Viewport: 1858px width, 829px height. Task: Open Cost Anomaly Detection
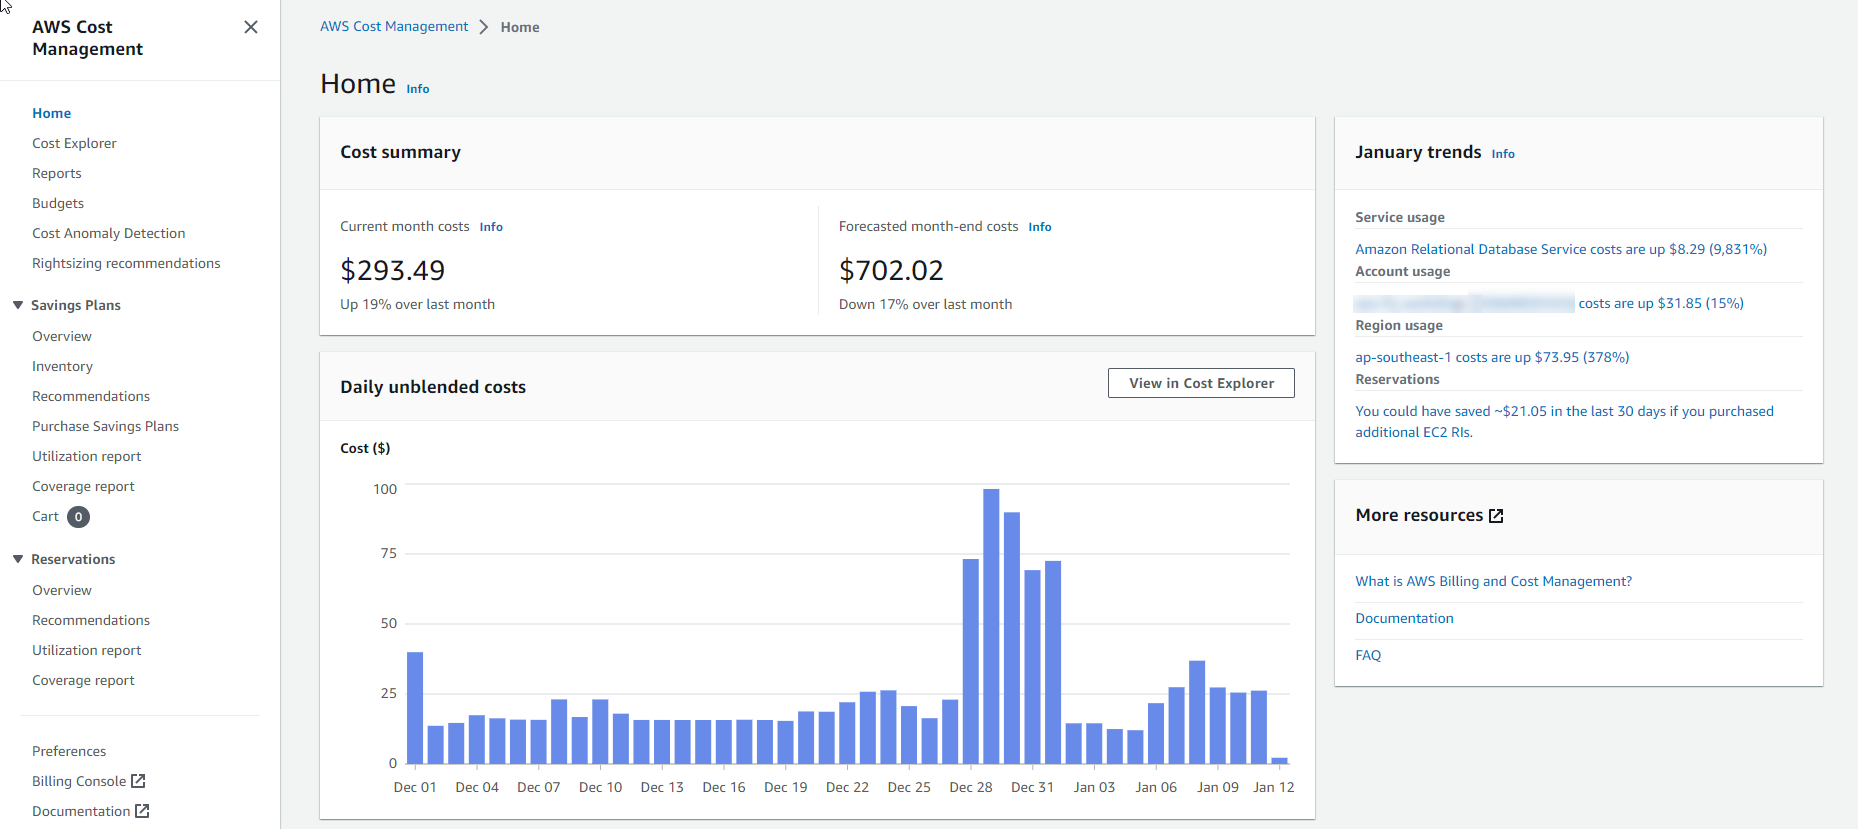pos(108,233)
